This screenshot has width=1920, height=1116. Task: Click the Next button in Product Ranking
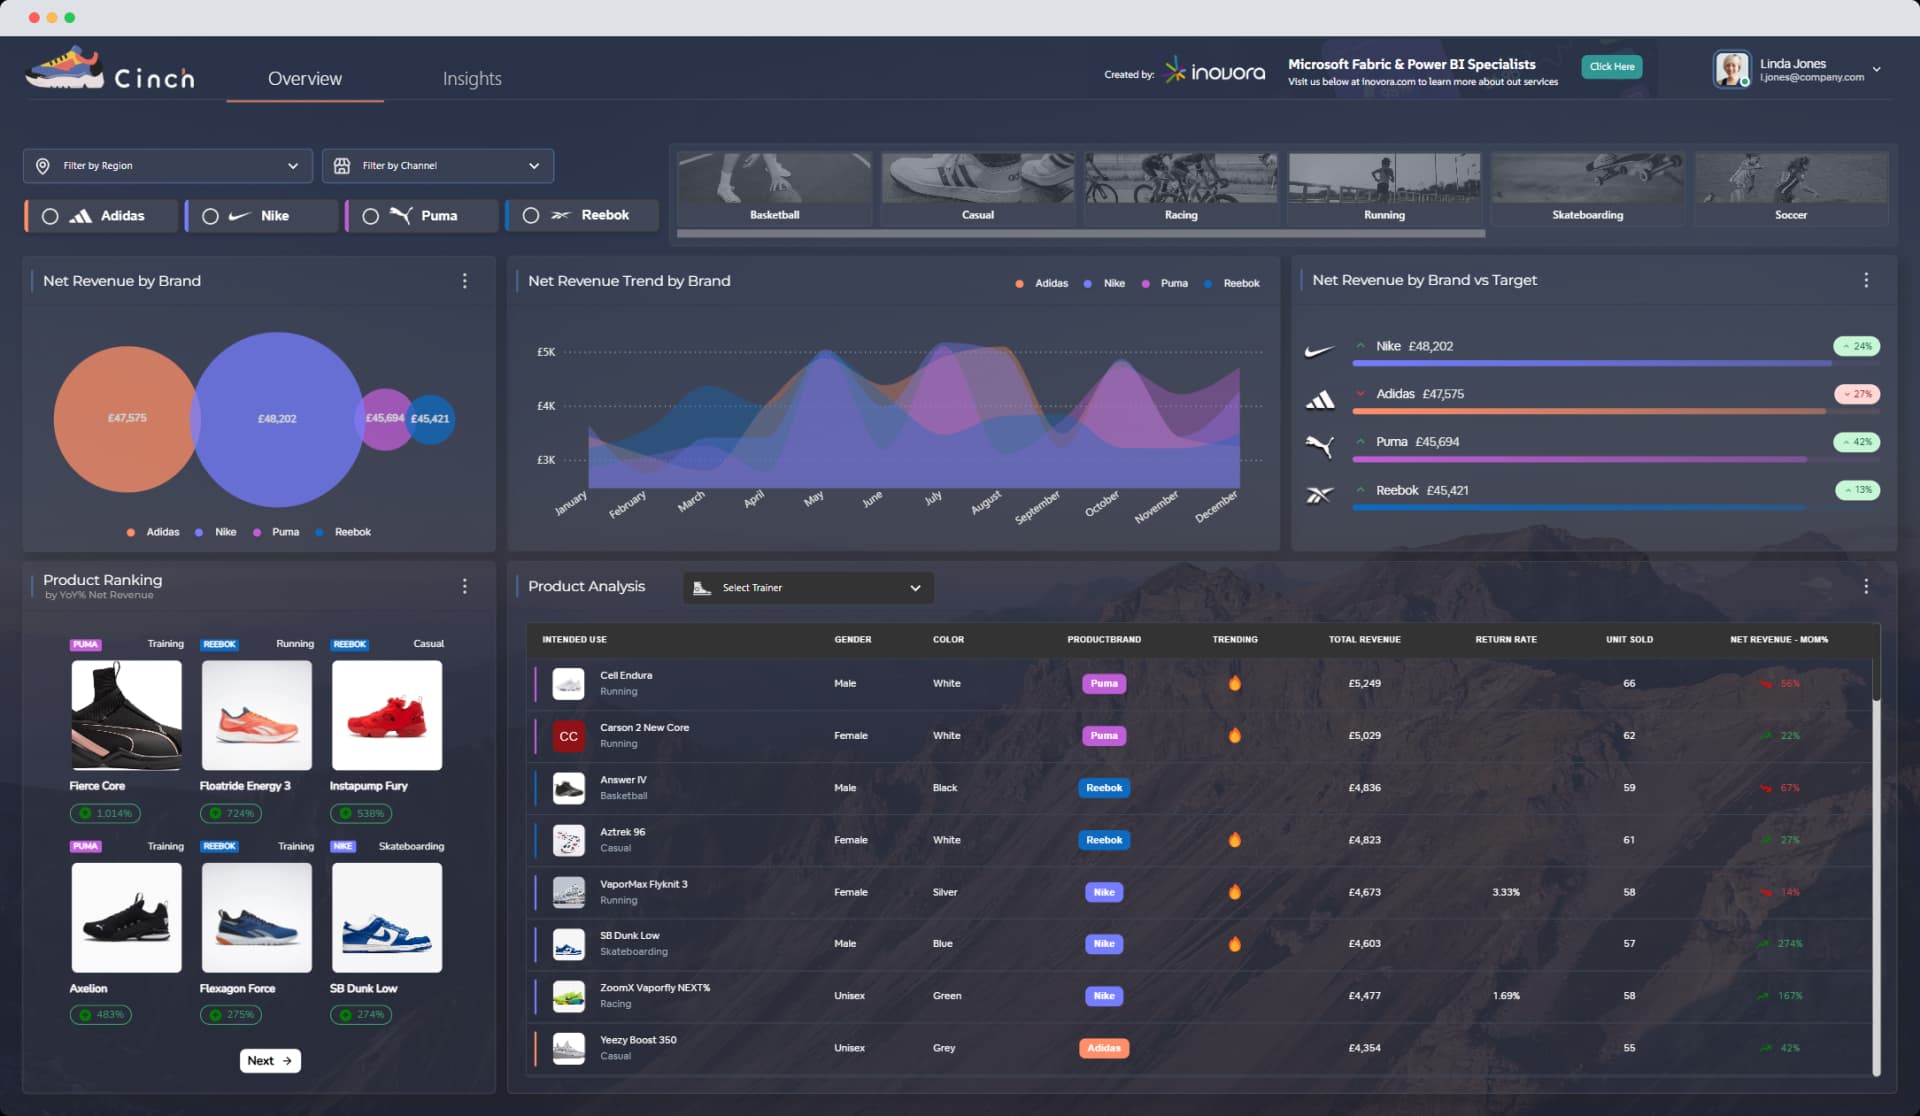270,1060
